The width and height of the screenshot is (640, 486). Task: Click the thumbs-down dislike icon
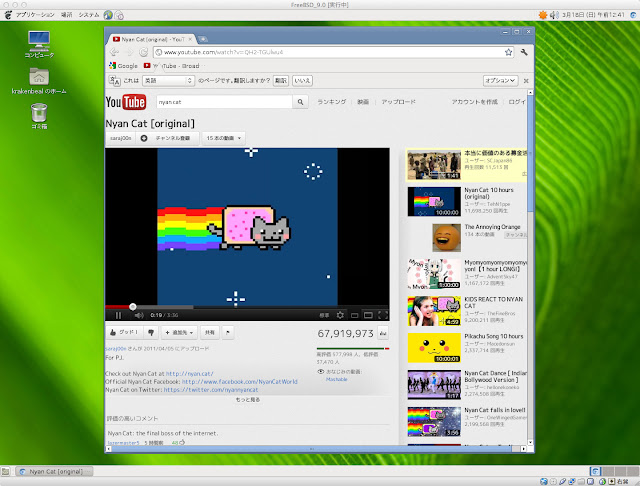pos(151,333)
